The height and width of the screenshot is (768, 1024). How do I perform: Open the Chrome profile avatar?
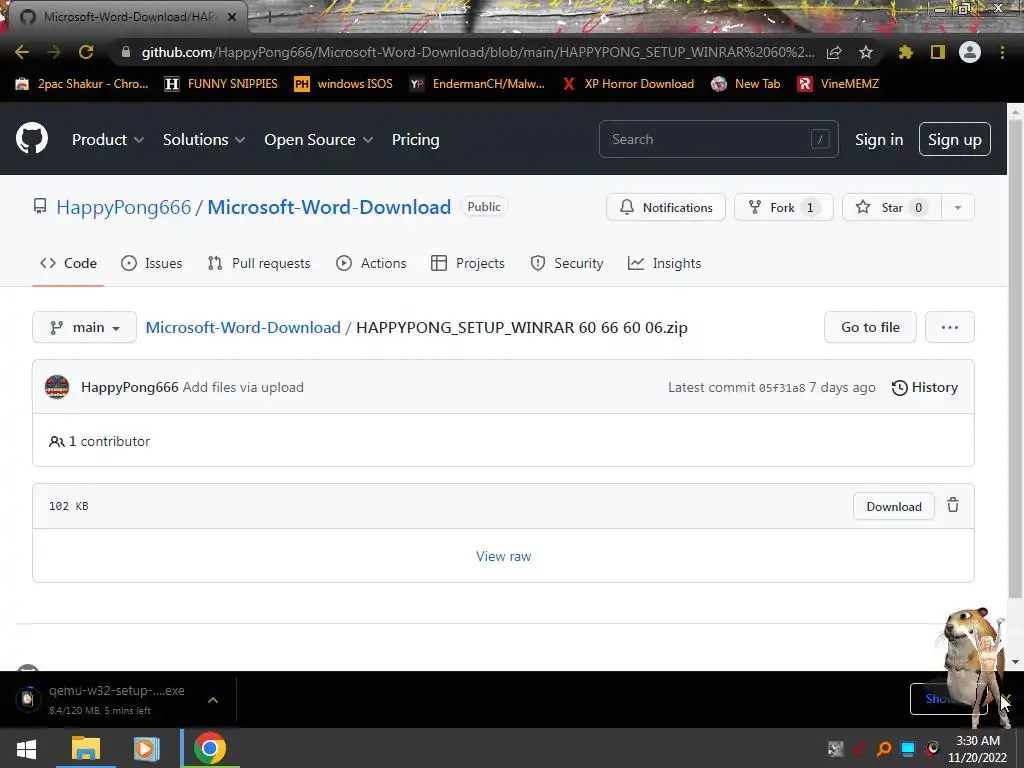click(x=970, y=52)
